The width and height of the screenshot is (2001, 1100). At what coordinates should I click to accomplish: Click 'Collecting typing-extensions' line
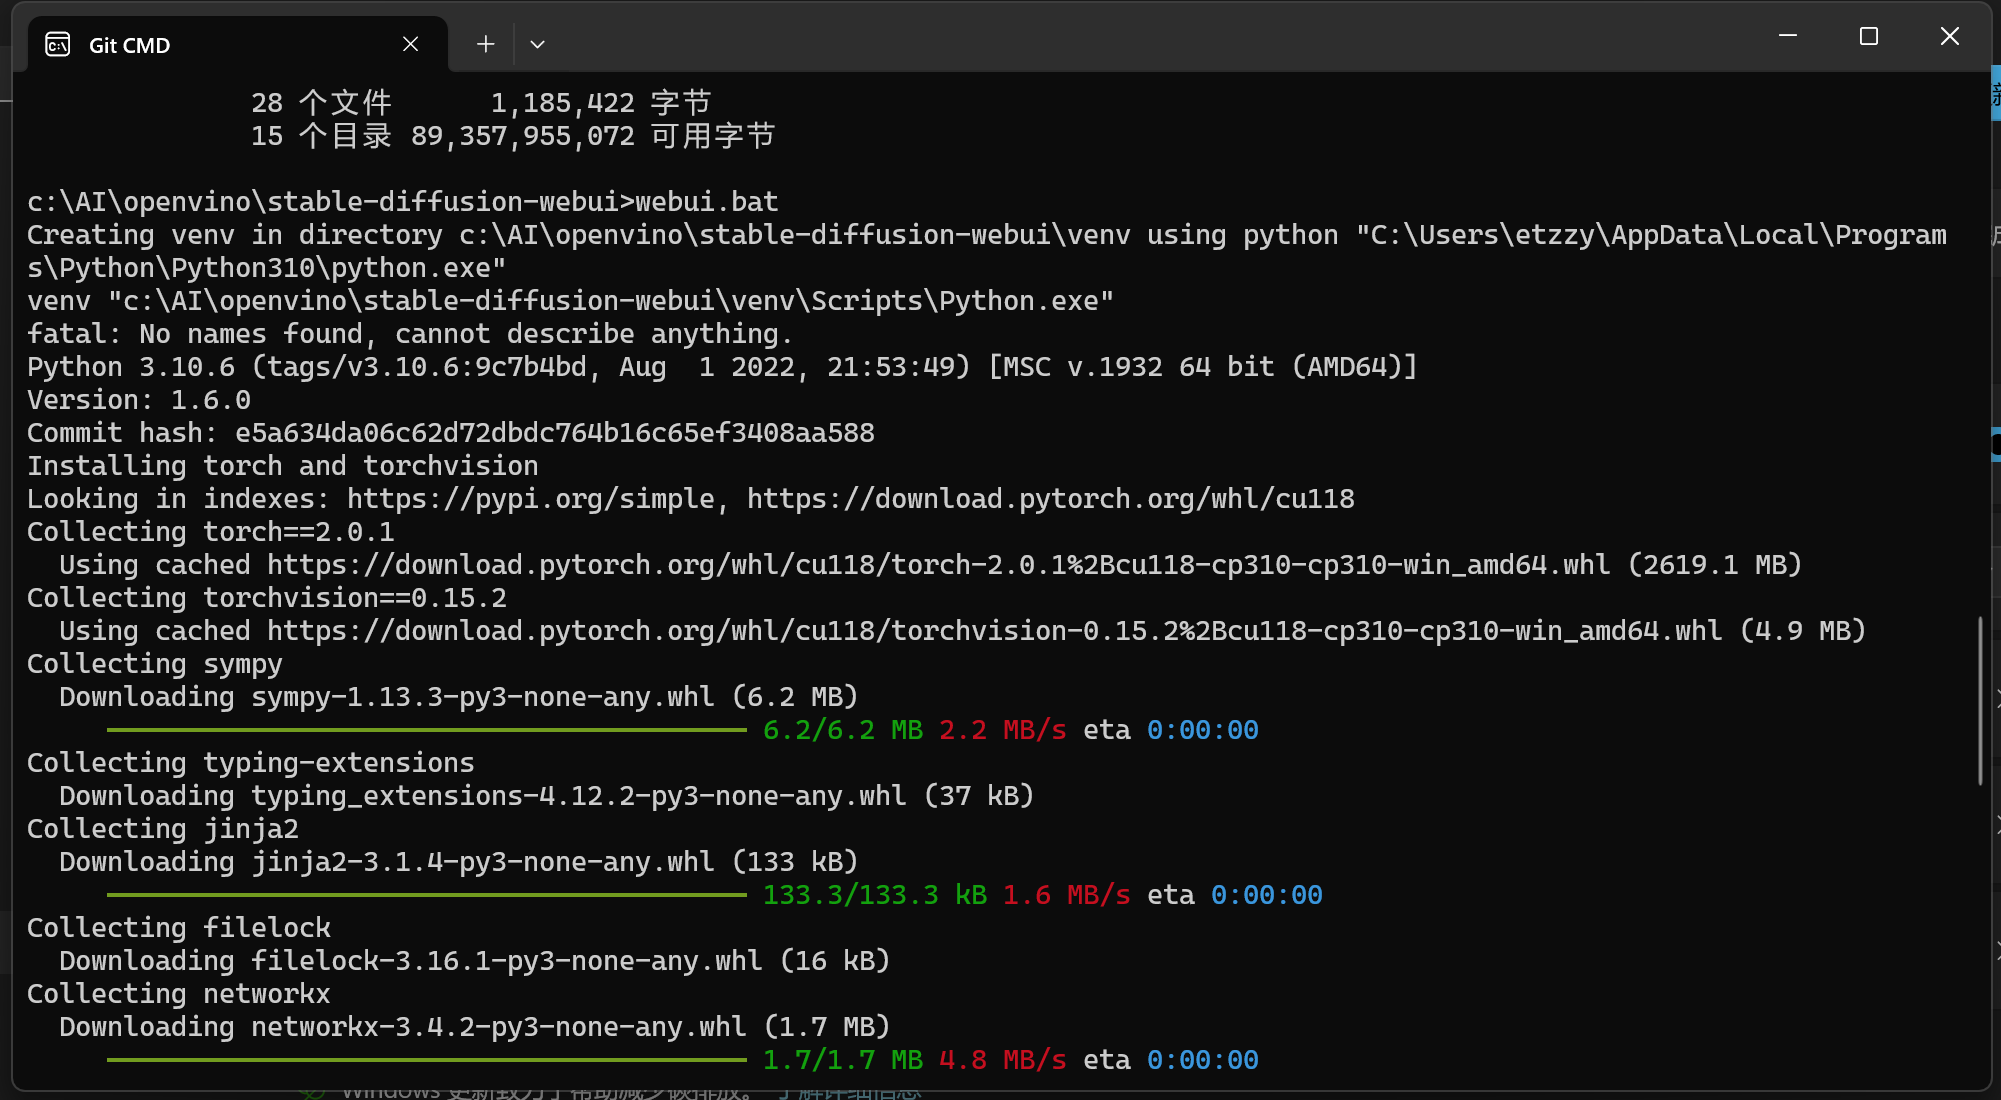(251, 763)
